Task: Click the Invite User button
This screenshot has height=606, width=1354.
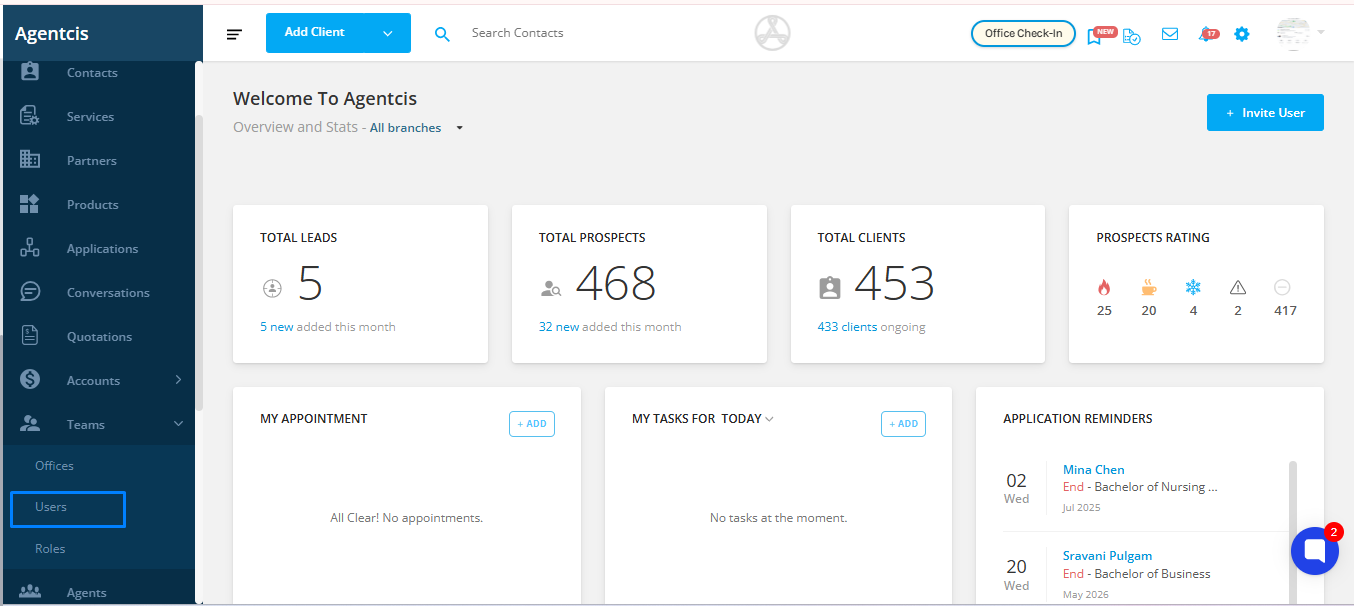Action: point(1265,113)
